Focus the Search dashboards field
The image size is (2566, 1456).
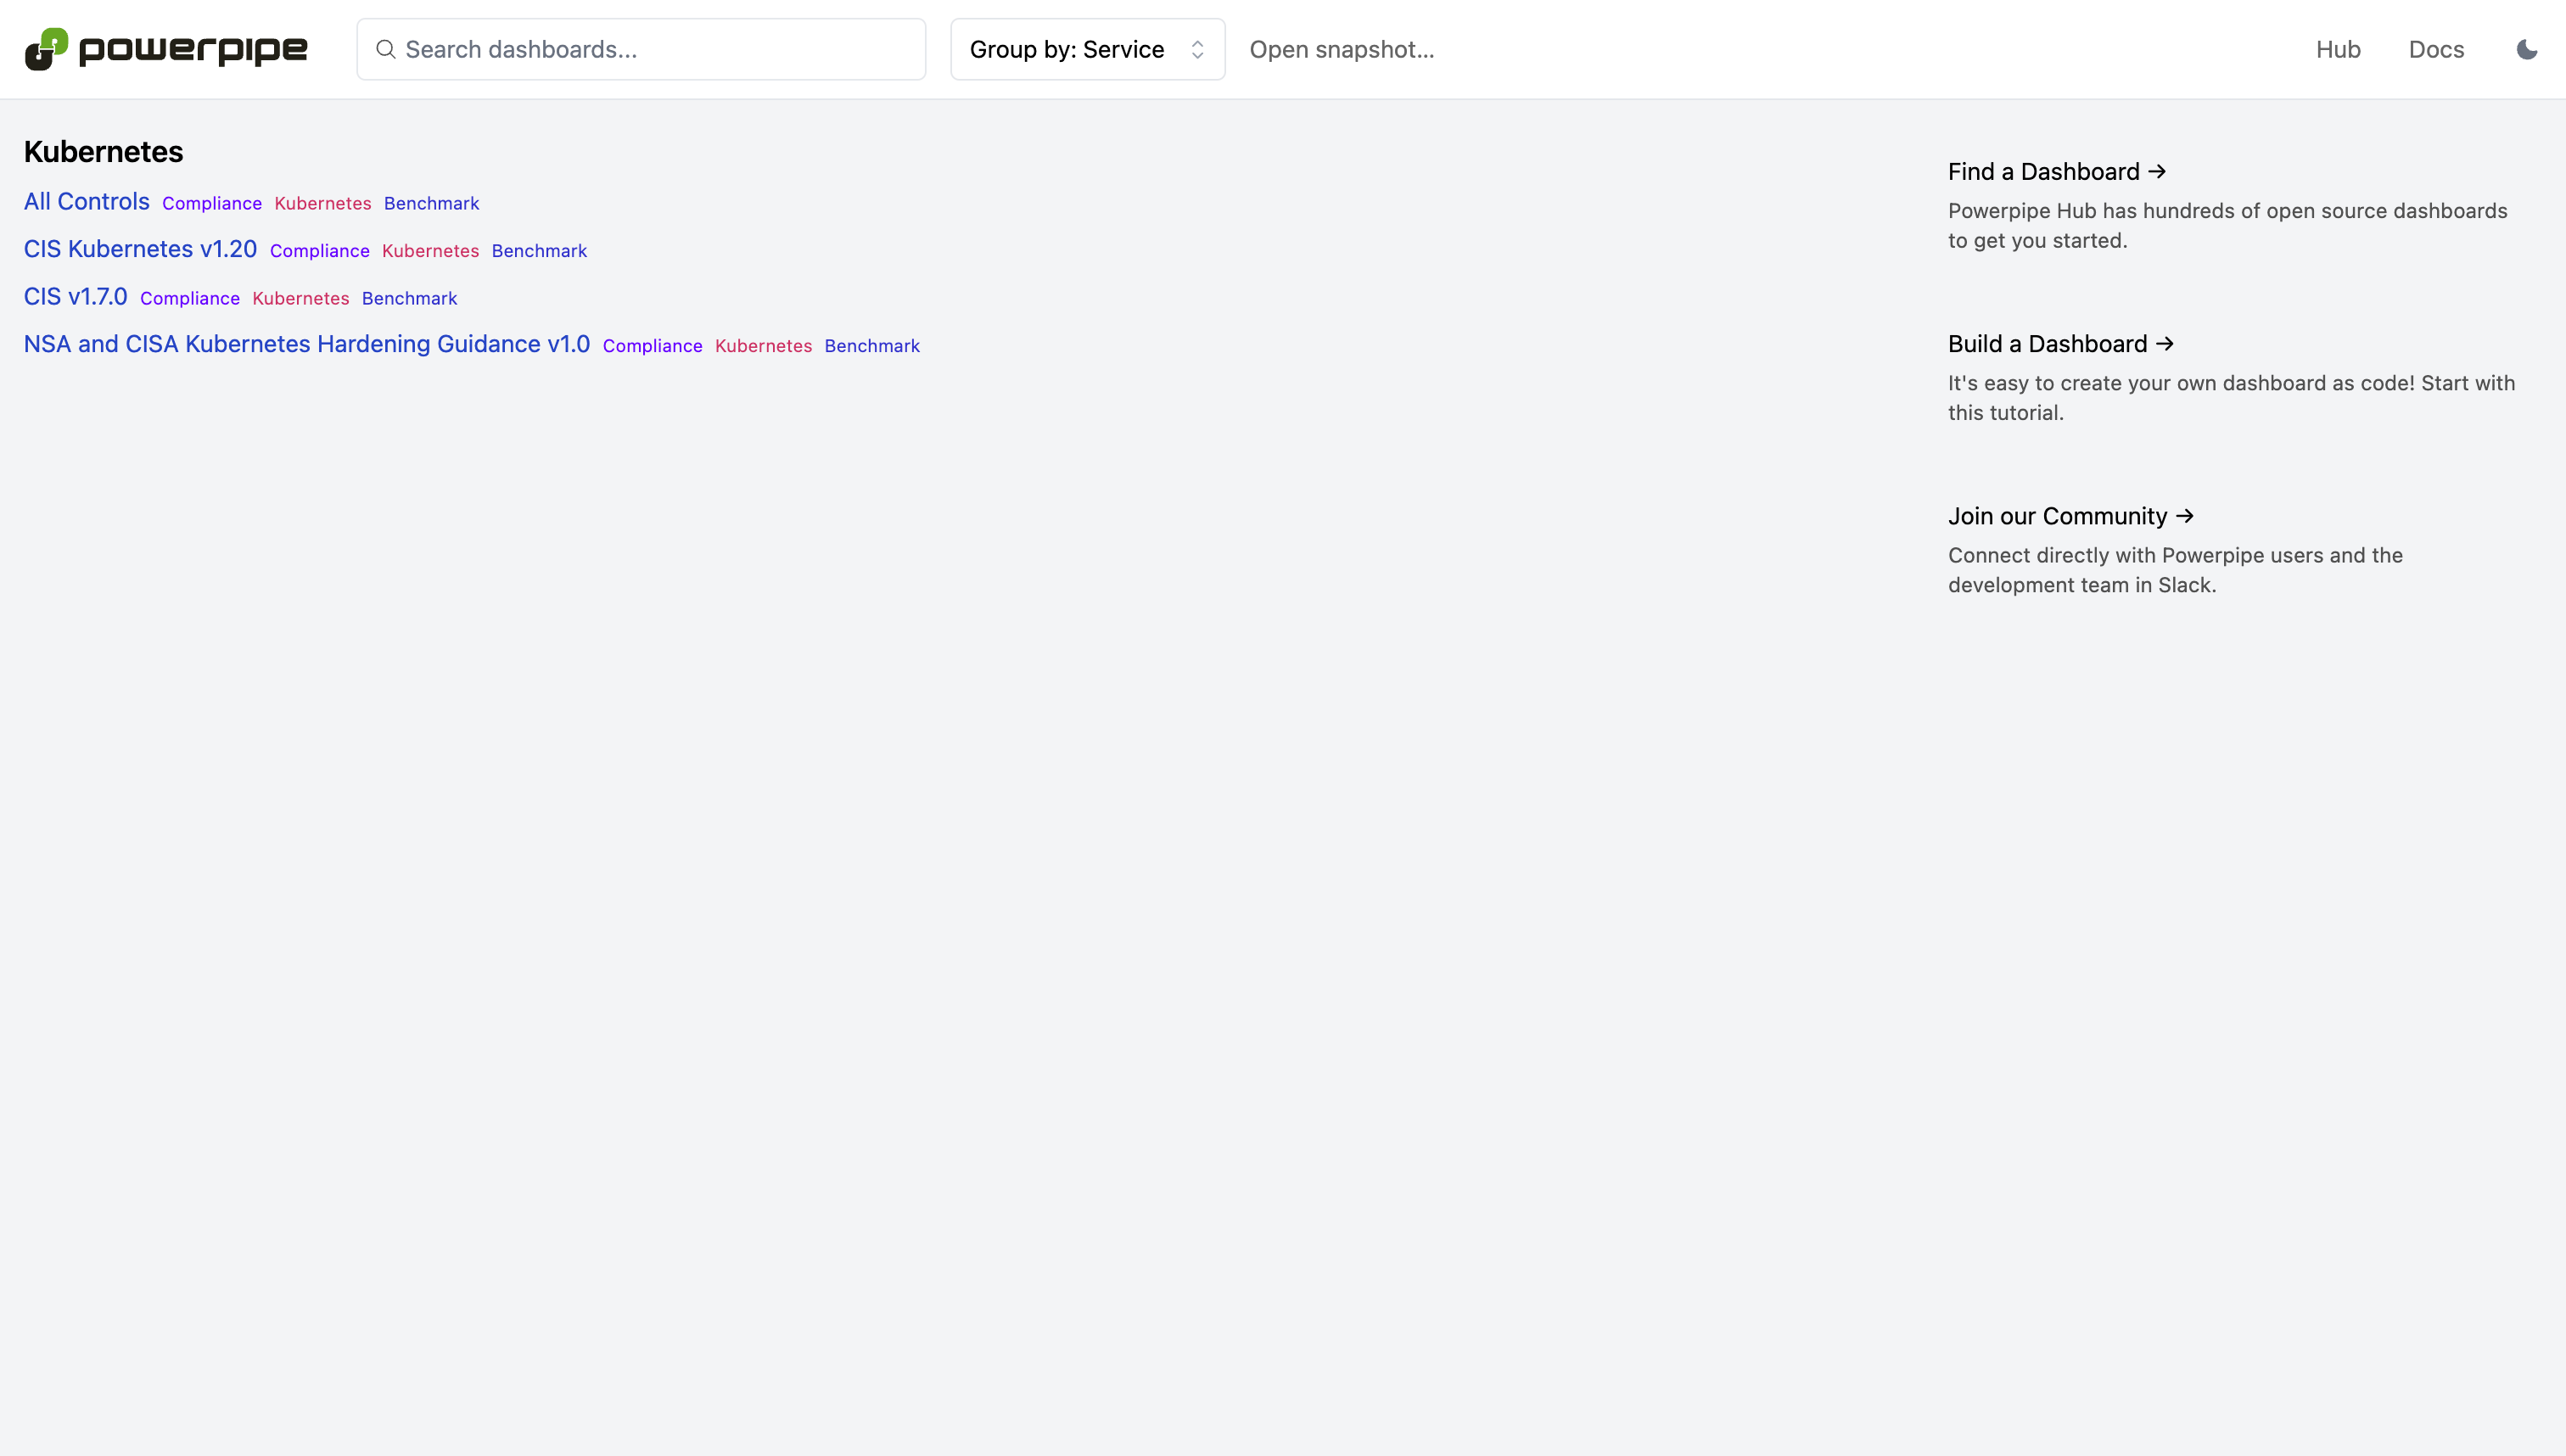(x=641, y=49)
